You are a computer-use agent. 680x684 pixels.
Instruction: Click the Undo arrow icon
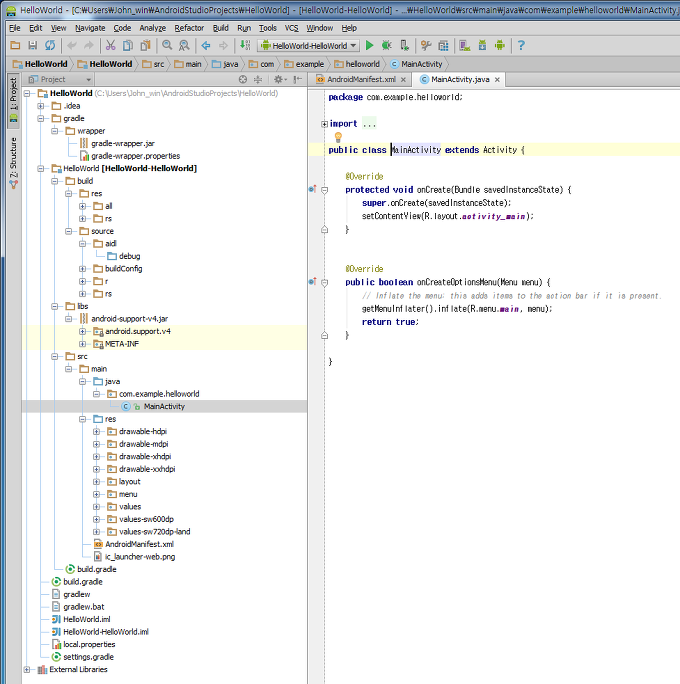72,45
